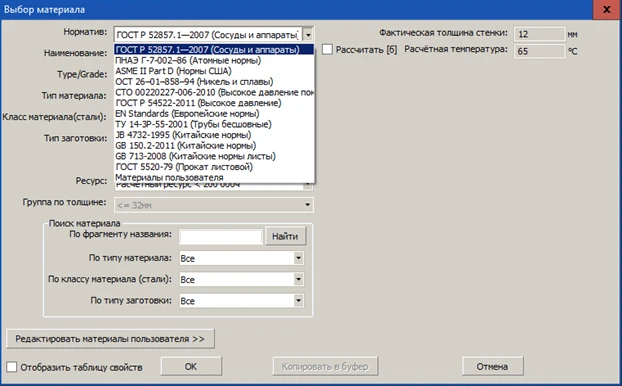
Task: Select ТУ 14-3Р-55-2001 (Трубы бесшовные)
Action: pos(214,124)
